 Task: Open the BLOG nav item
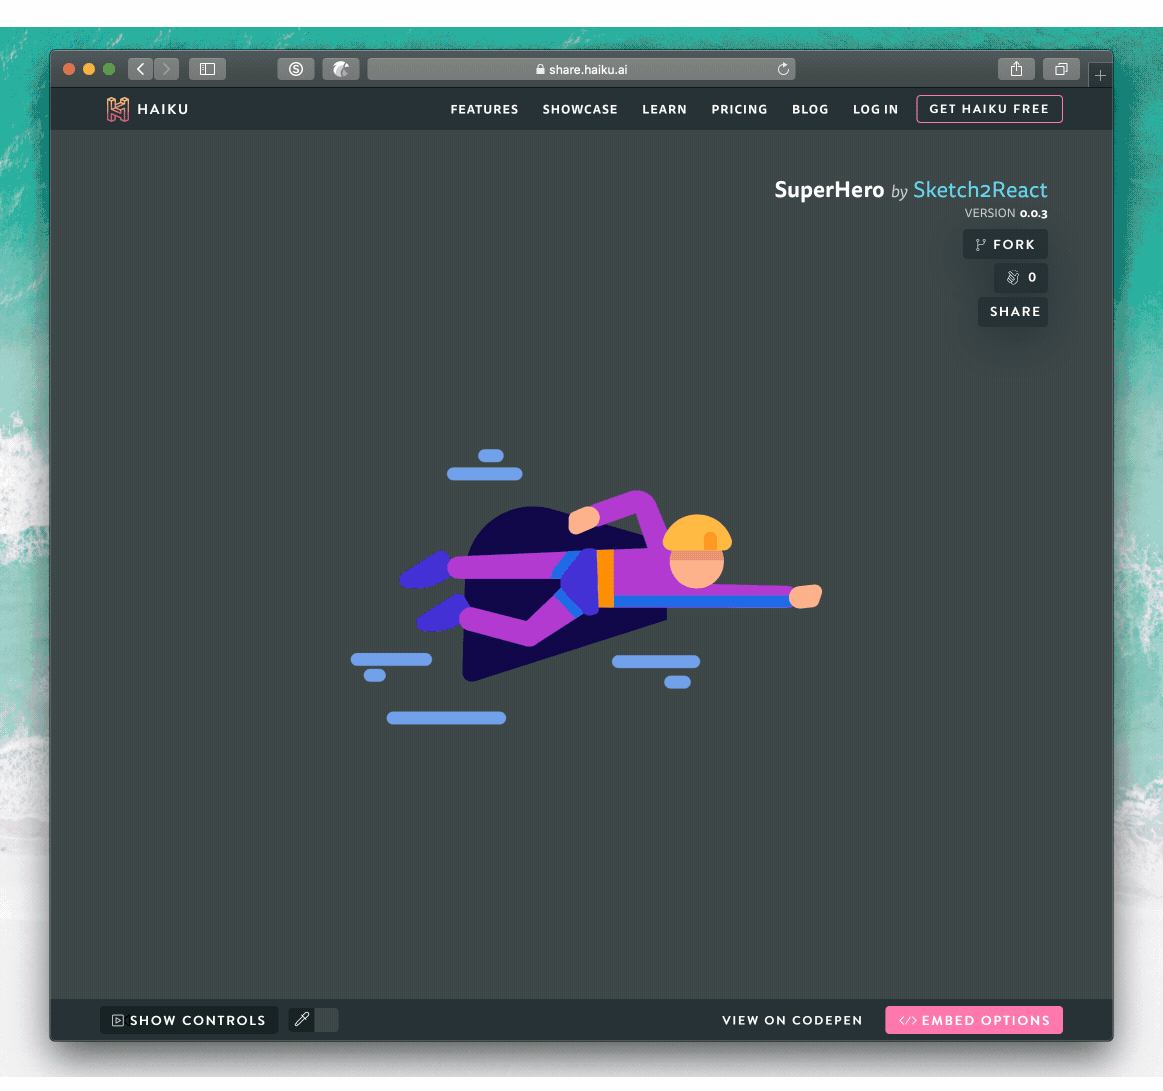(810, 109)
